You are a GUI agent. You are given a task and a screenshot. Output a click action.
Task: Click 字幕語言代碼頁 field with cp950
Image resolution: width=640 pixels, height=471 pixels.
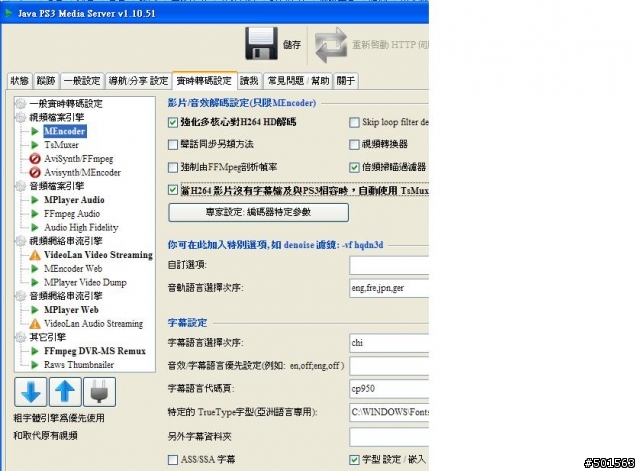(x=389, y=389)
